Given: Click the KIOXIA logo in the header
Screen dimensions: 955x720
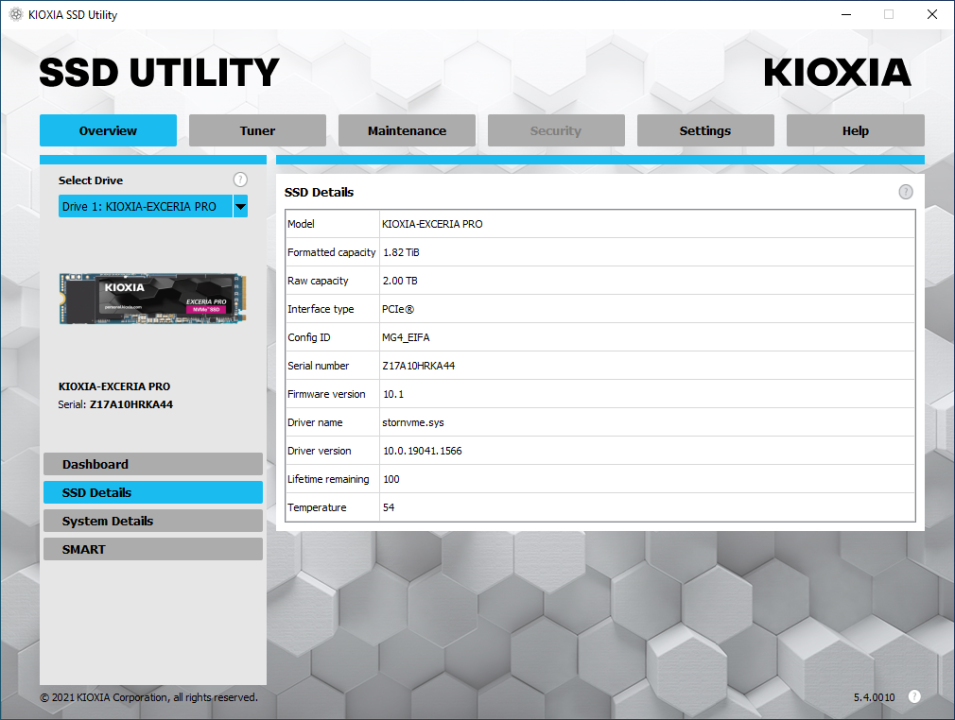Looking at the screenshot, I should (837, 72).
